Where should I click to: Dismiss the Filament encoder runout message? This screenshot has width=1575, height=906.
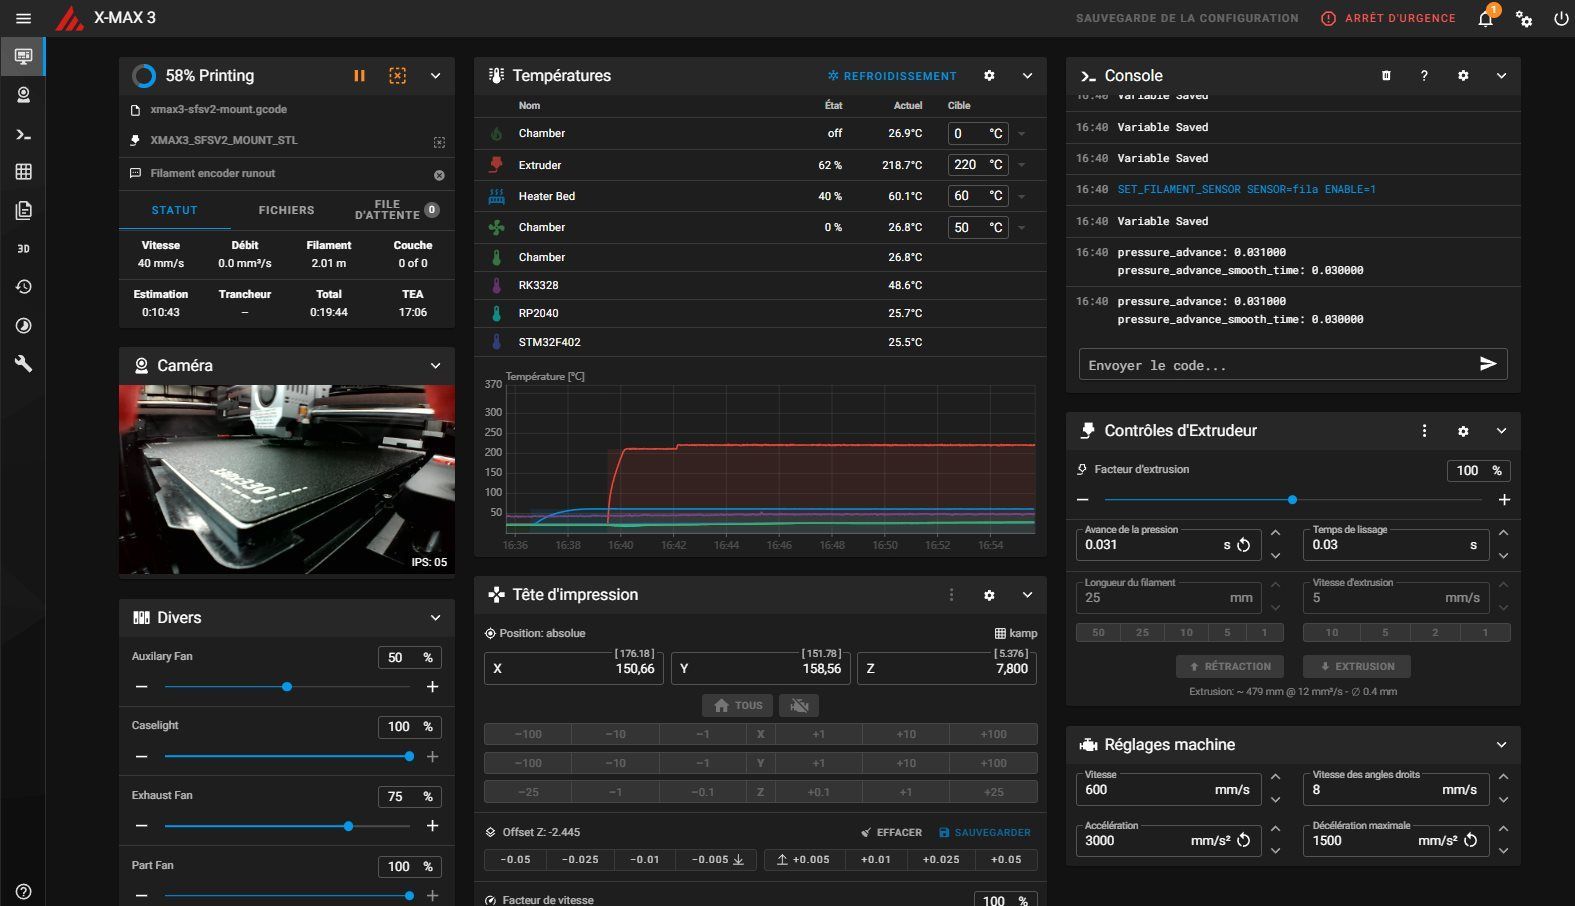click(439, 175)
